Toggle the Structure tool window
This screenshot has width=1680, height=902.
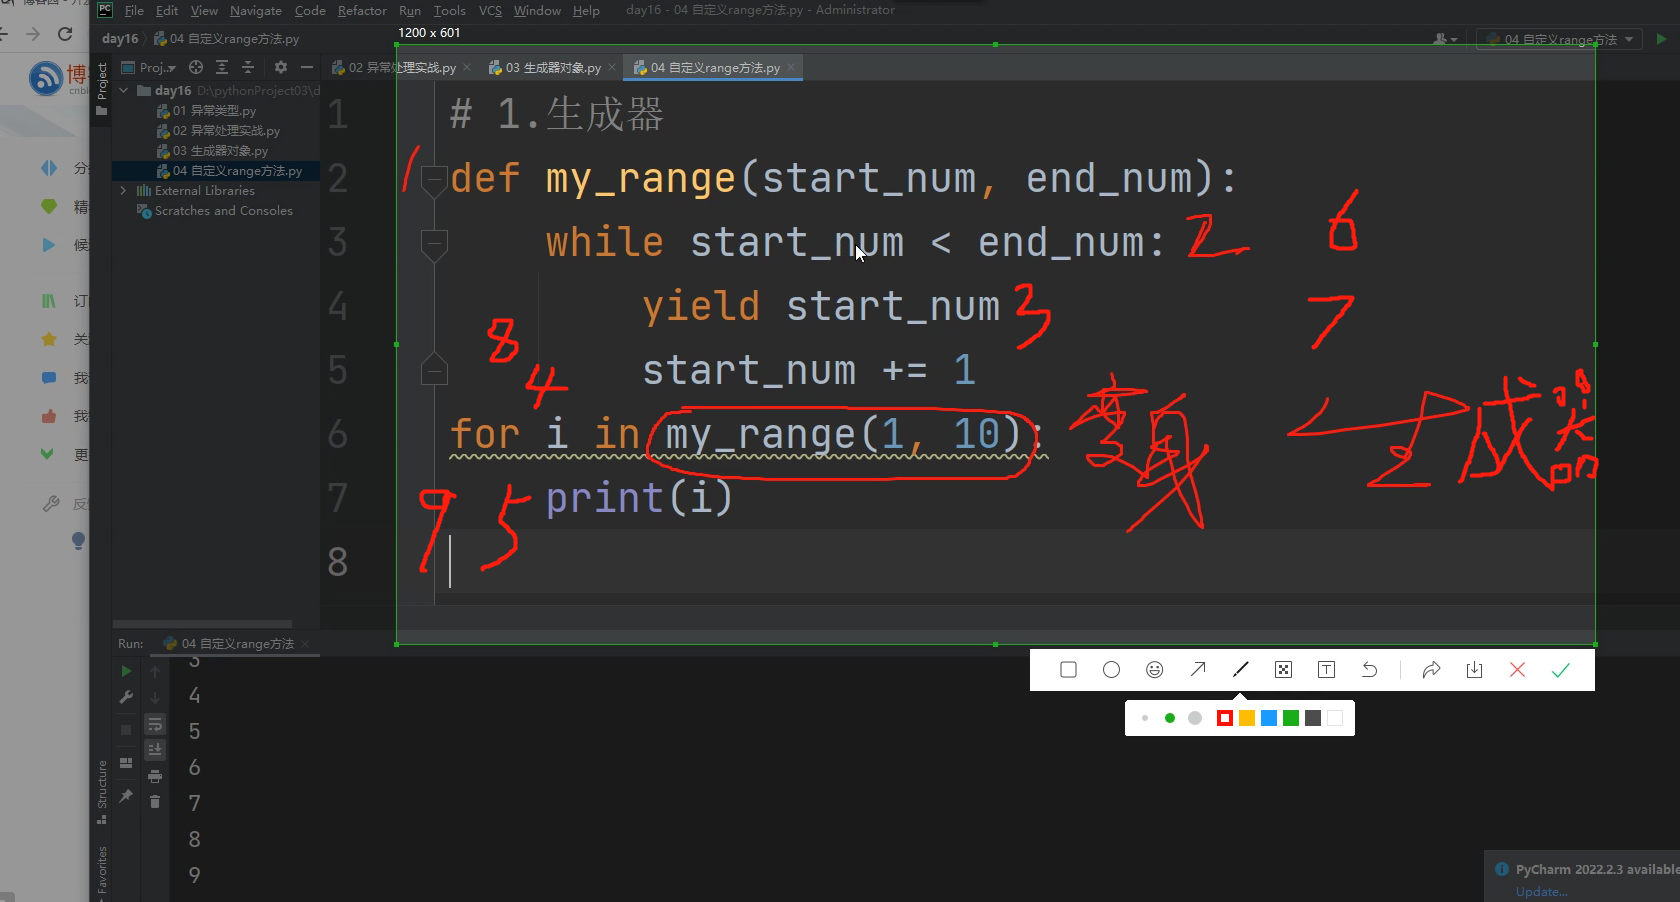[x=102, y=791]
